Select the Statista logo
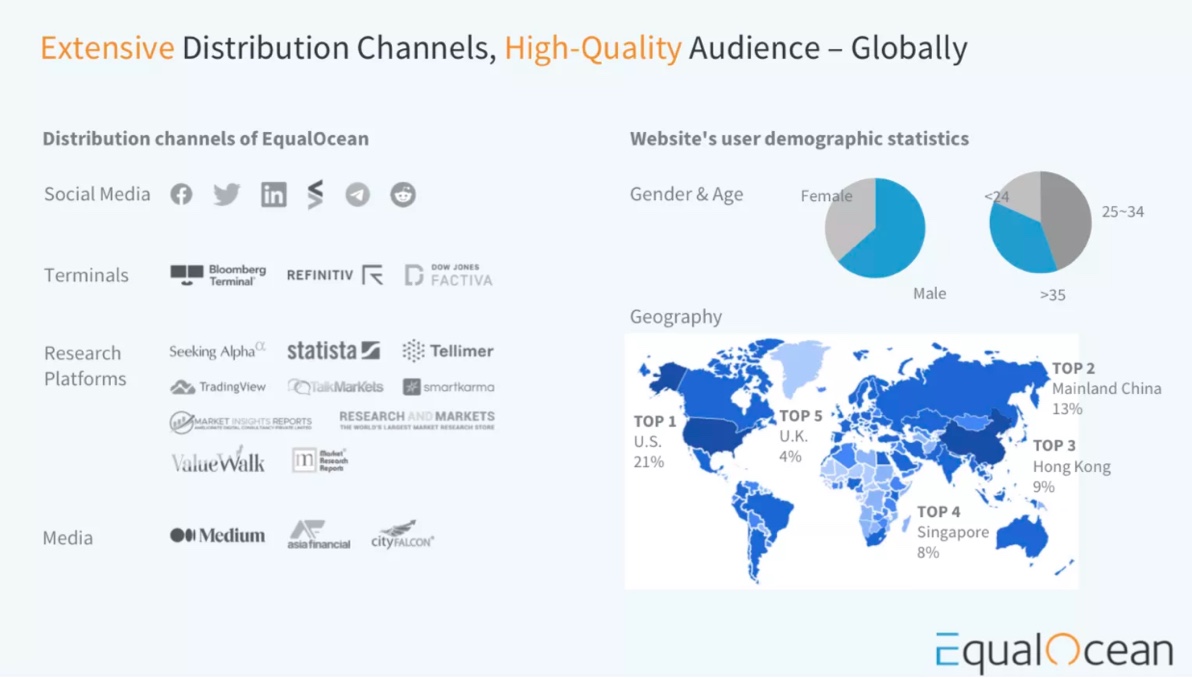 333,350
